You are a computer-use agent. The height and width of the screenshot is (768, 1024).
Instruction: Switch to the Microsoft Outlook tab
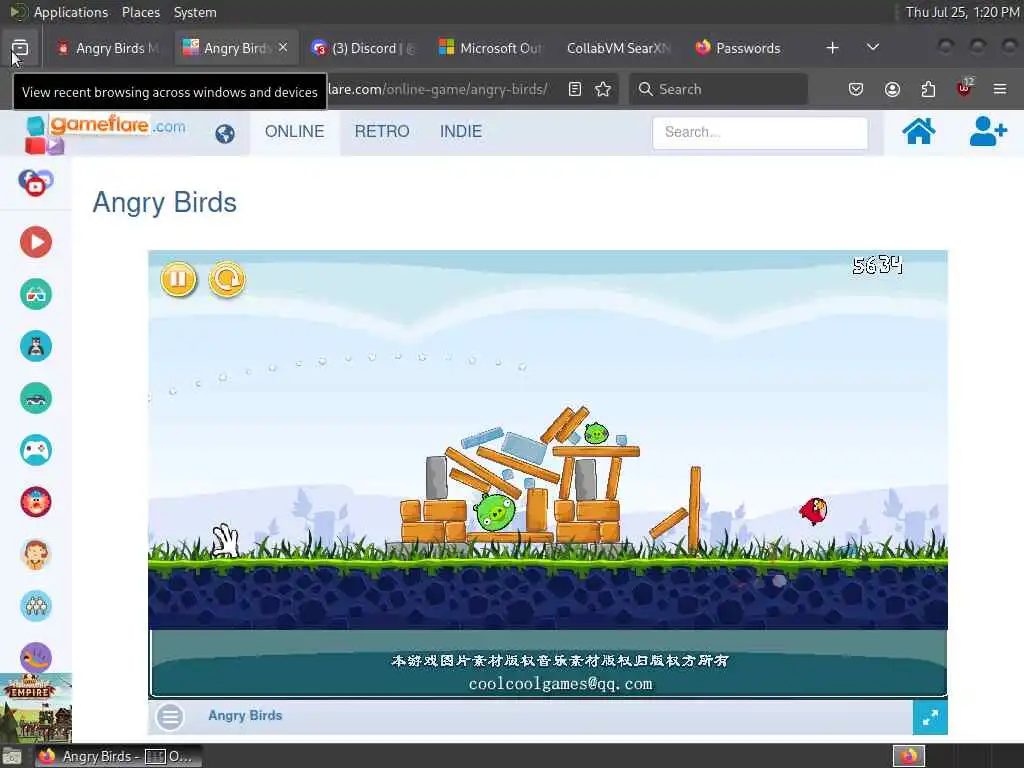[x=490, y=48]
